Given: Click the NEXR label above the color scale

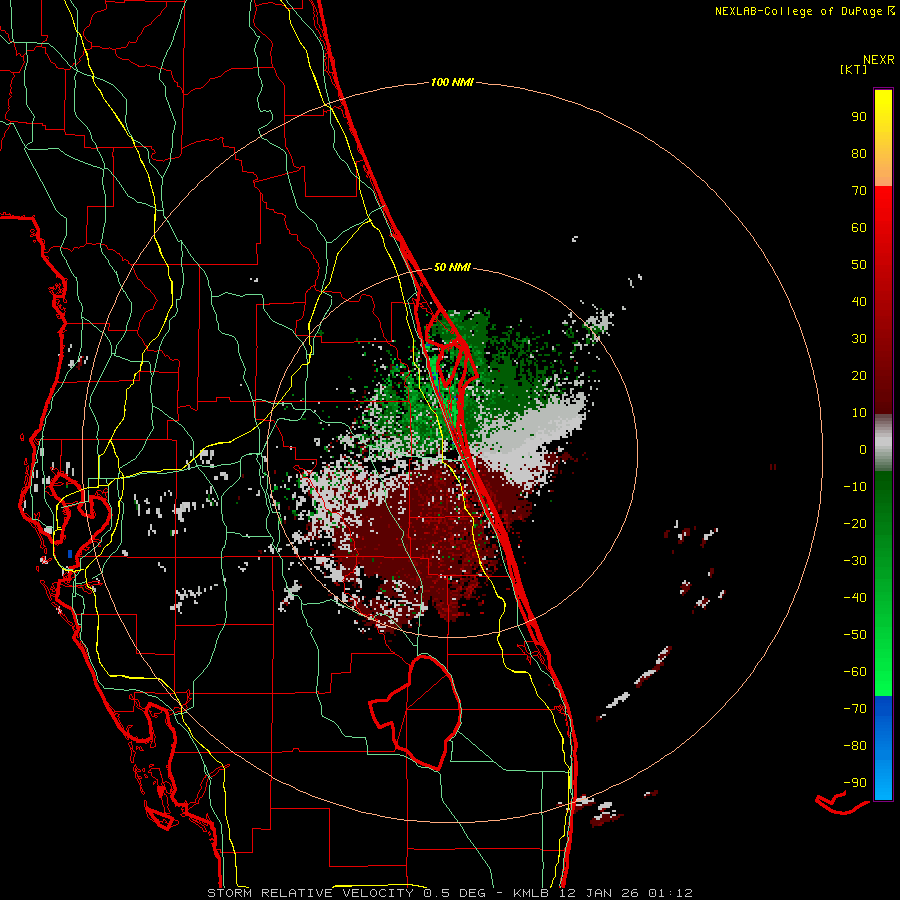Looking at the screenshot, I should 879,59.
